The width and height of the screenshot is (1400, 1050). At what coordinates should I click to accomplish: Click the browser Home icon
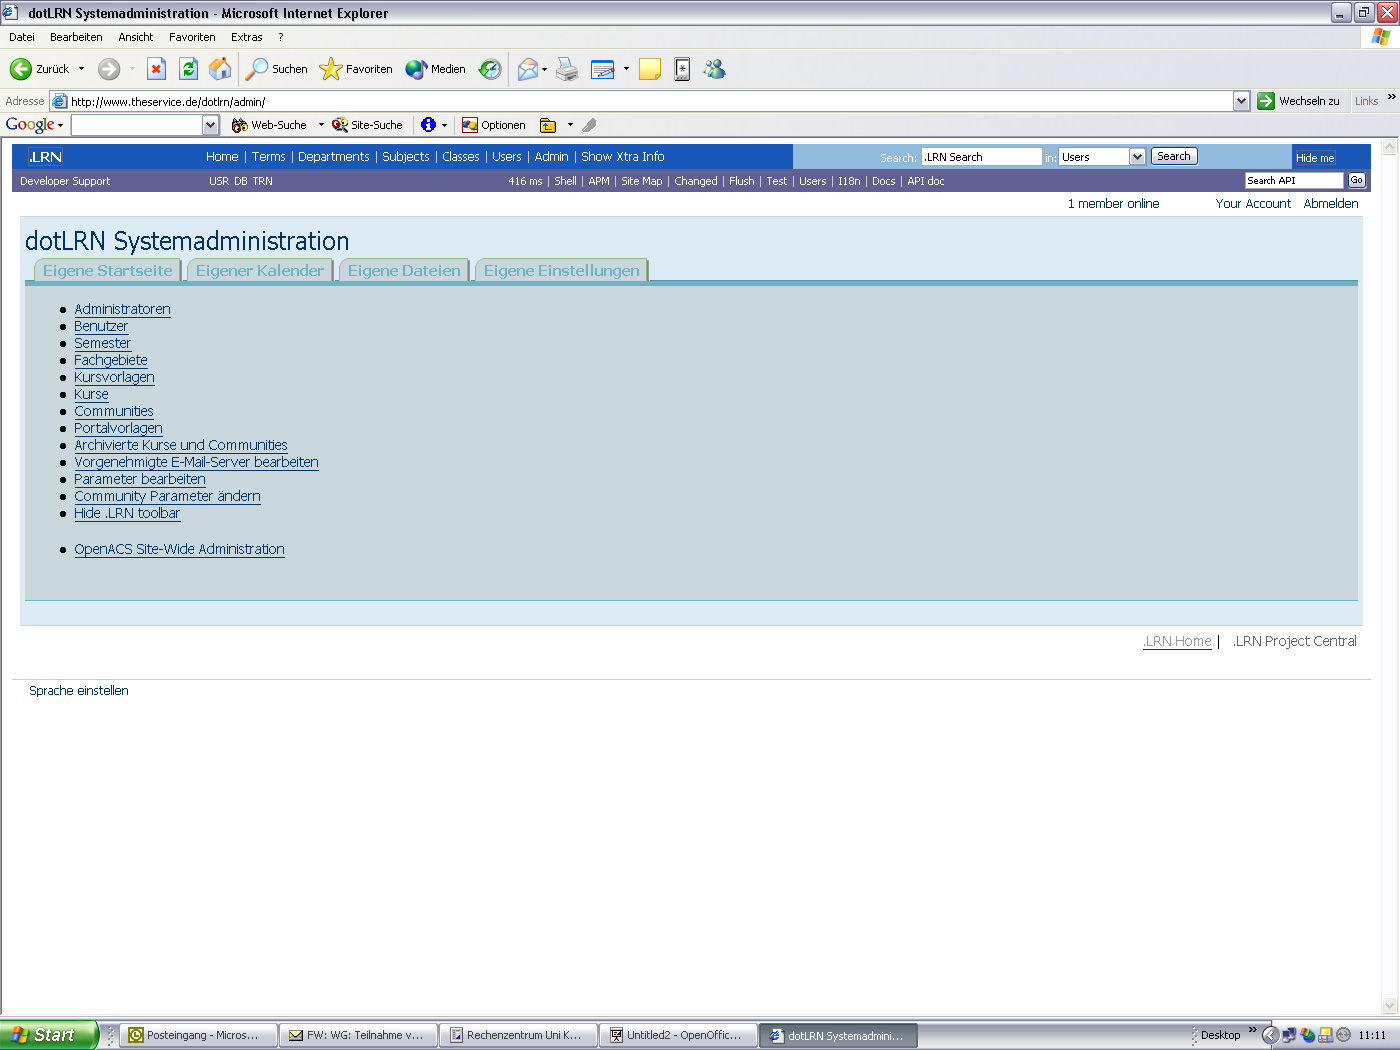point(219,69)
